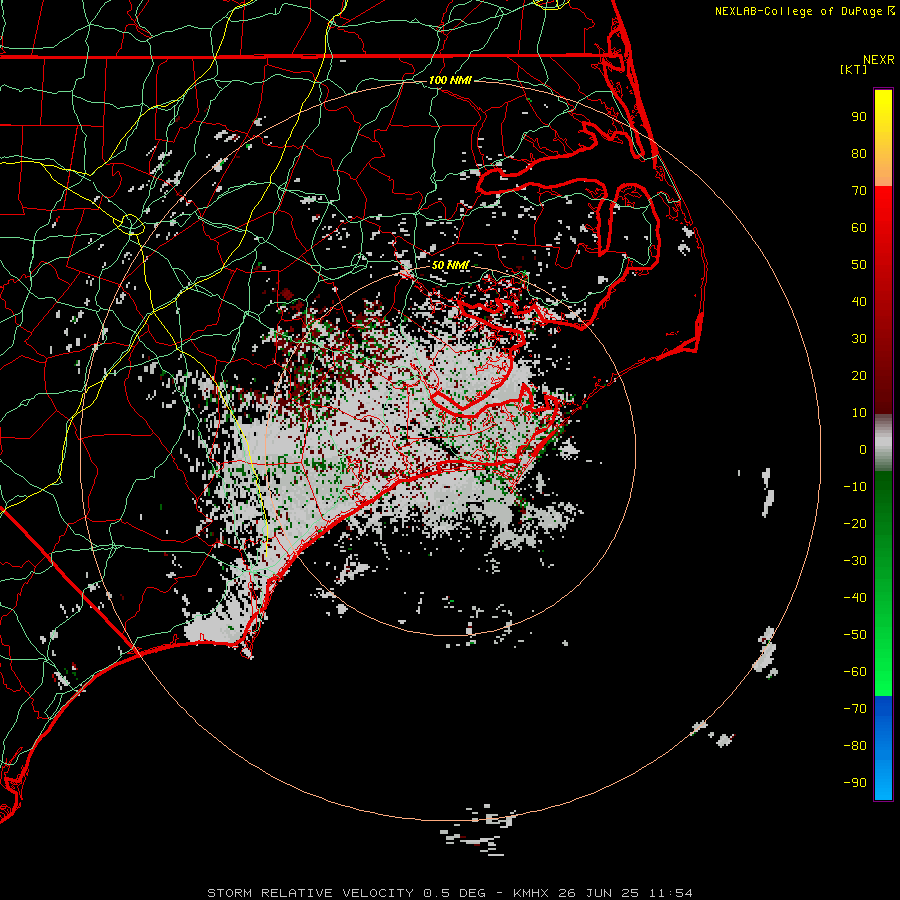Select the -70 scale value
This screenshot has width=900, height=900.
point(855,709)
